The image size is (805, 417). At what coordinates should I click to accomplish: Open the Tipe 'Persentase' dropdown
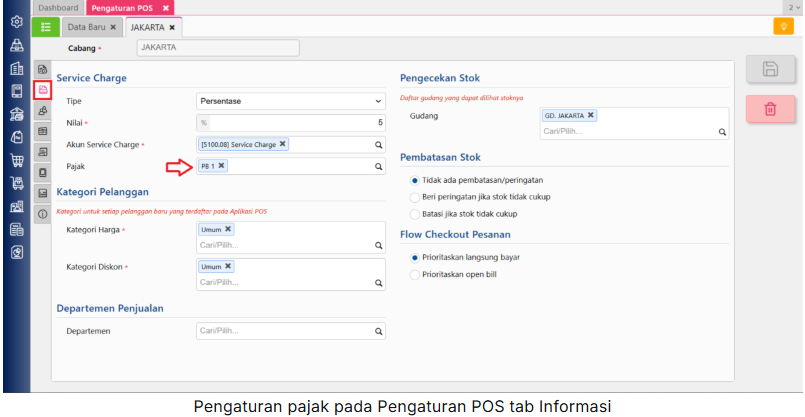point(291,101)
